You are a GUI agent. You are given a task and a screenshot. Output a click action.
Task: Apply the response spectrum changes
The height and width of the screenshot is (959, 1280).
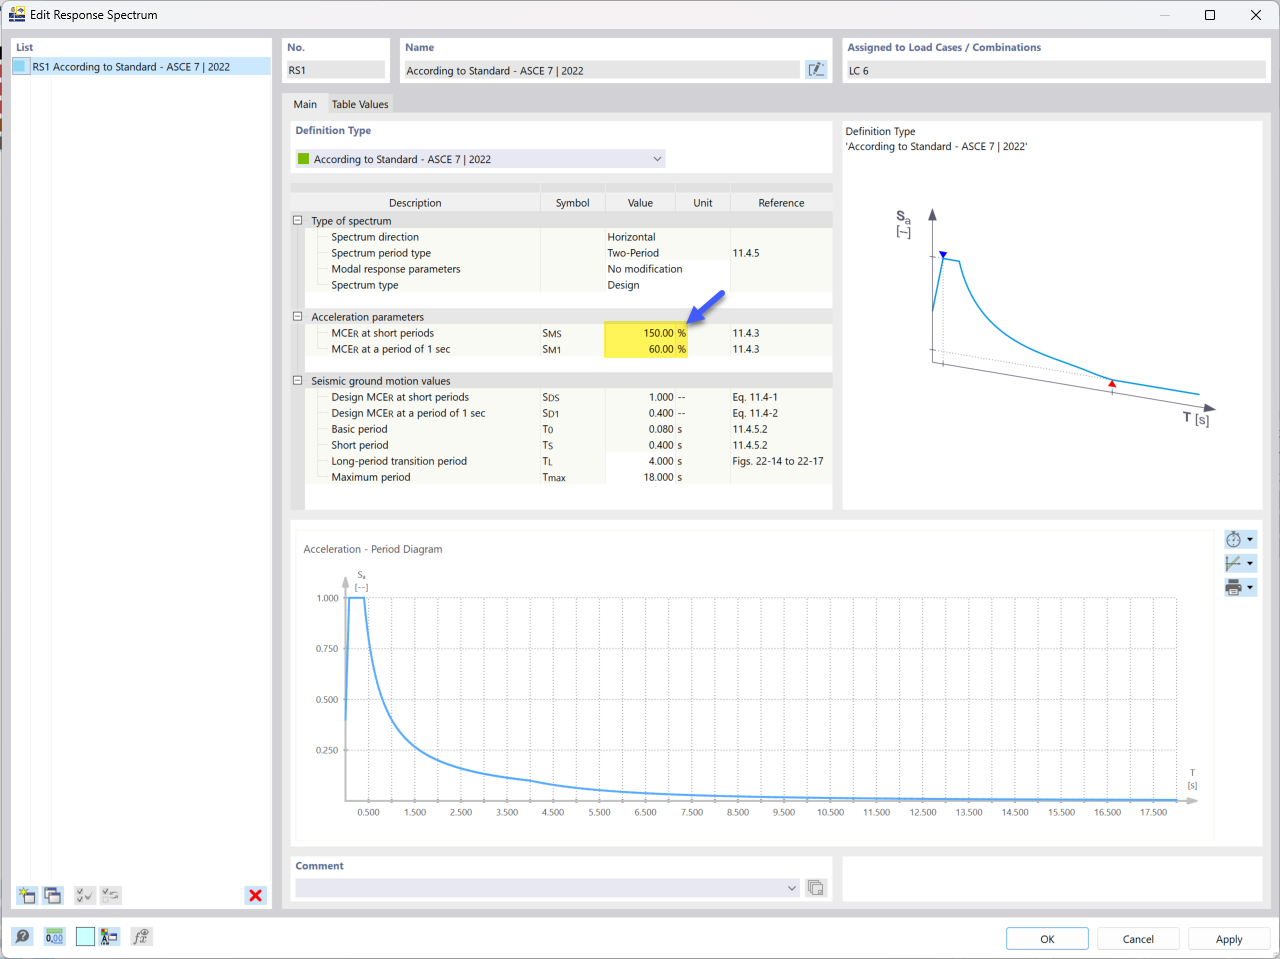tap(1228, 939)
